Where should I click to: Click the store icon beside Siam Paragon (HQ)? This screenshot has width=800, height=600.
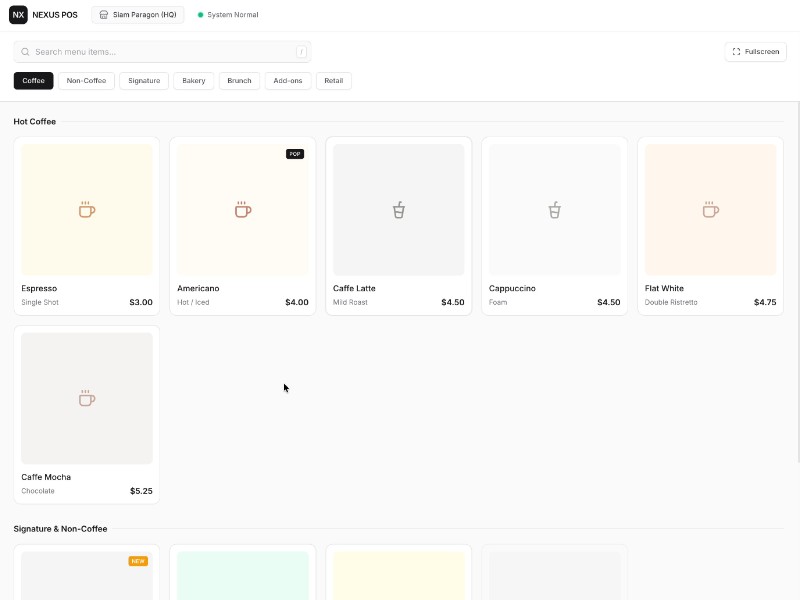coord(103,14)
